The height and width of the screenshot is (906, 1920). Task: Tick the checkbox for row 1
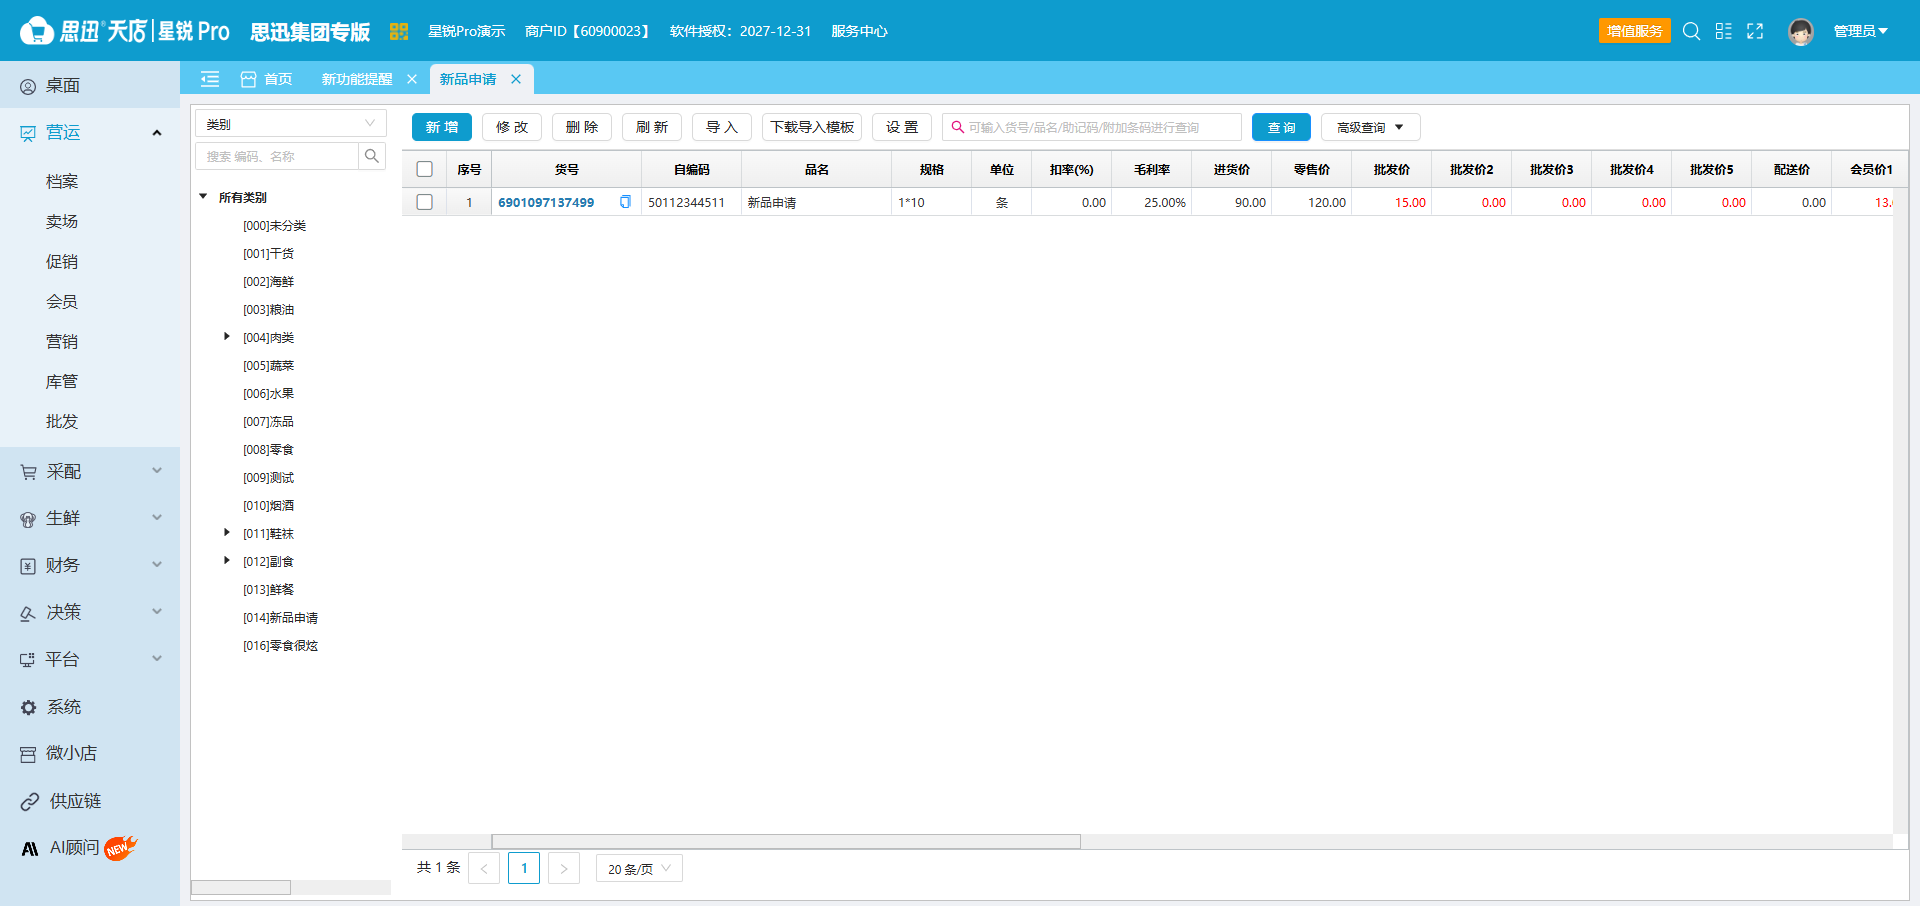[425, 202]
